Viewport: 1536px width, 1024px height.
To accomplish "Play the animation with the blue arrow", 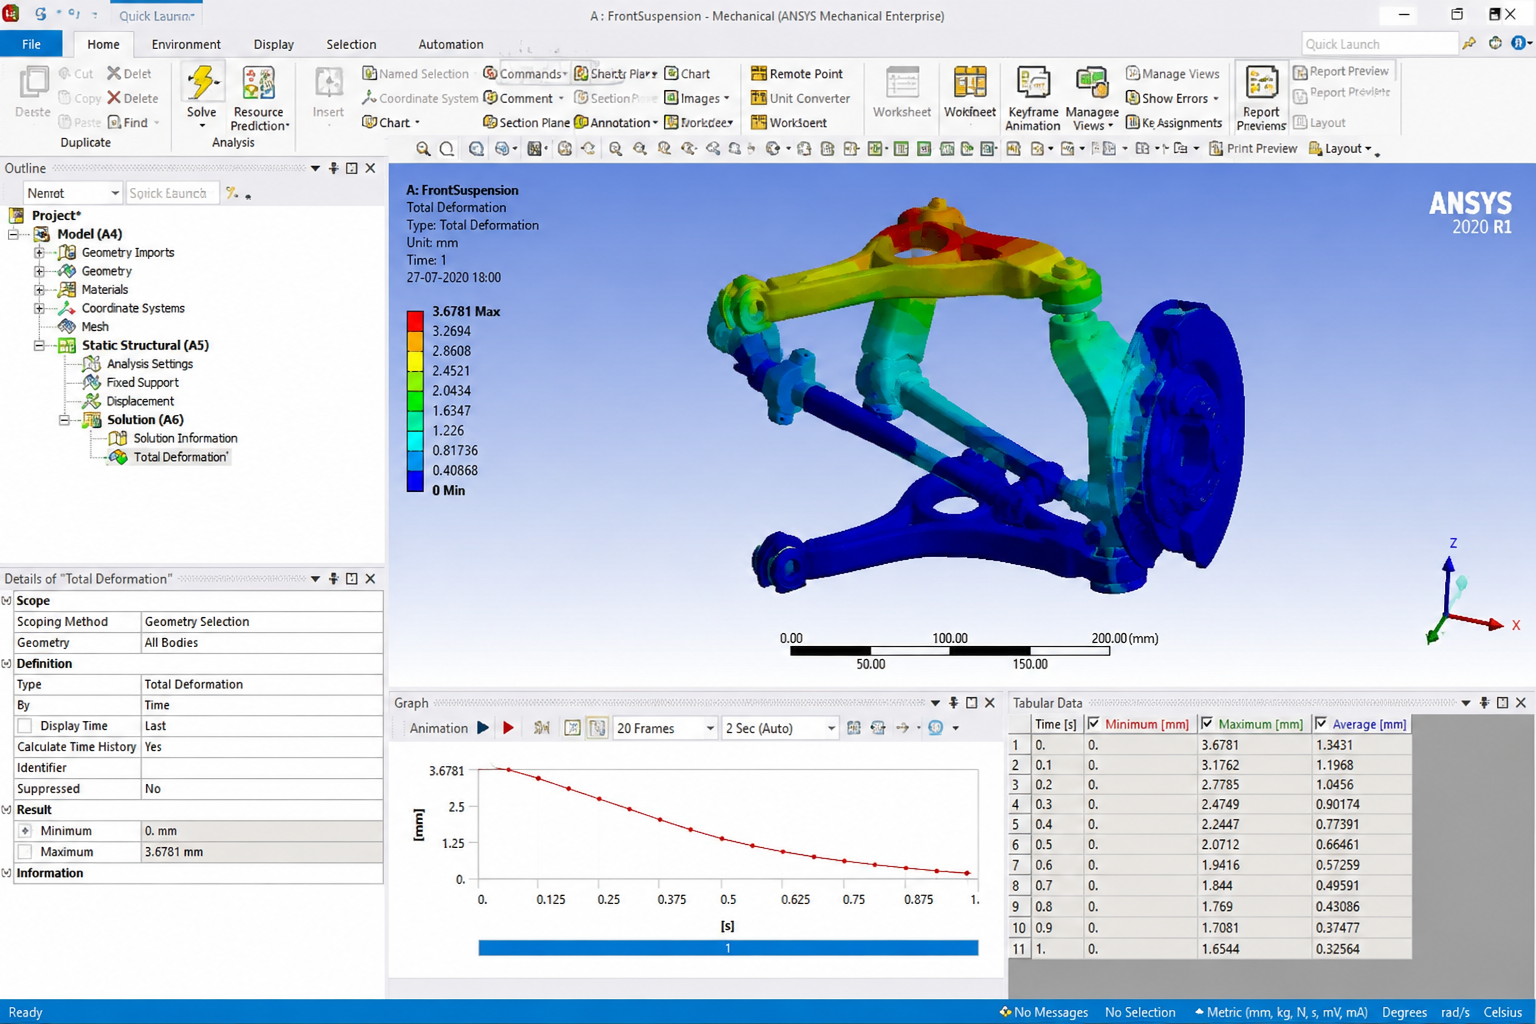I will [483, 728].
